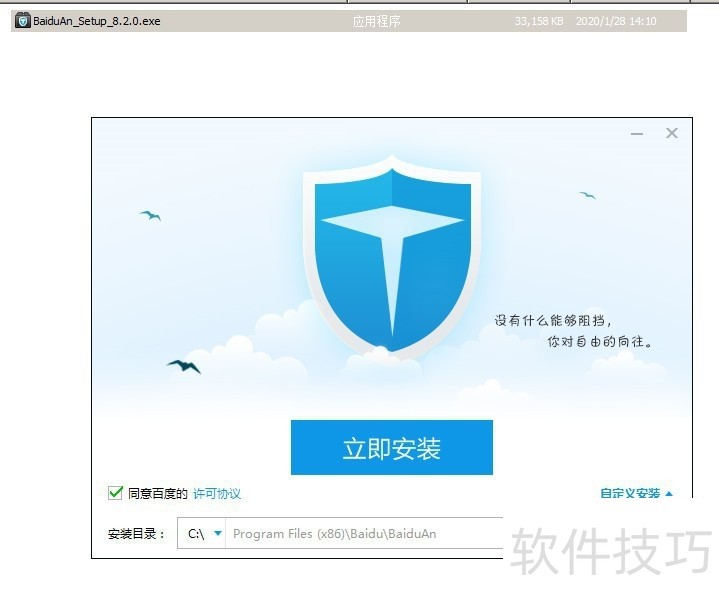Minimize the Baidu installer window
Screen dimensions: 719x605
[x=637, y=134]
